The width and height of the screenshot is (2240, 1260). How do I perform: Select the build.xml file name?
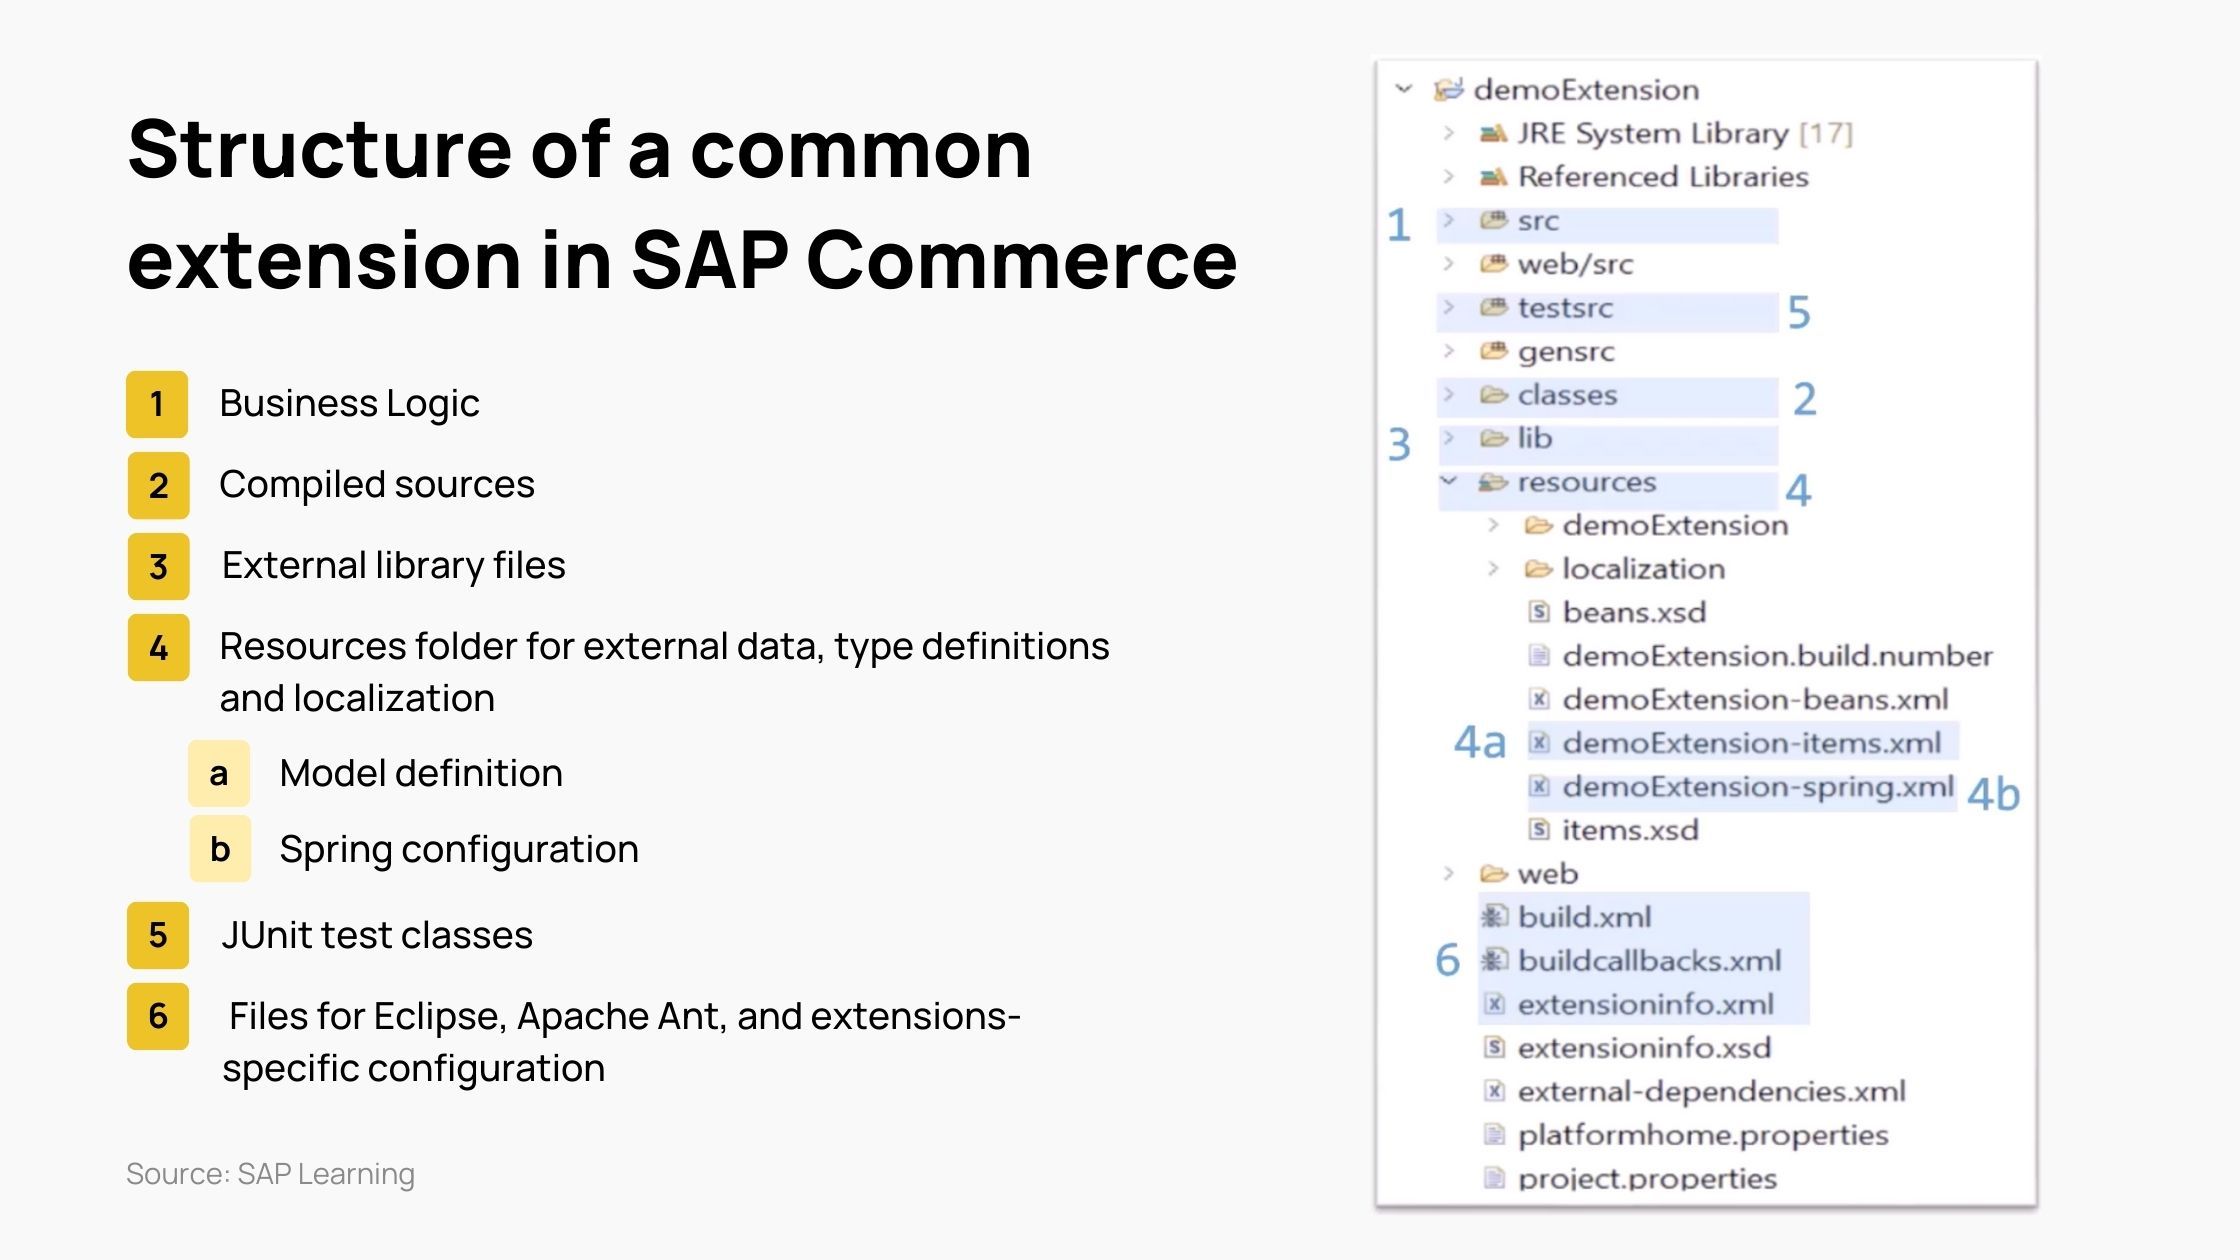(x=1585, y=917)
